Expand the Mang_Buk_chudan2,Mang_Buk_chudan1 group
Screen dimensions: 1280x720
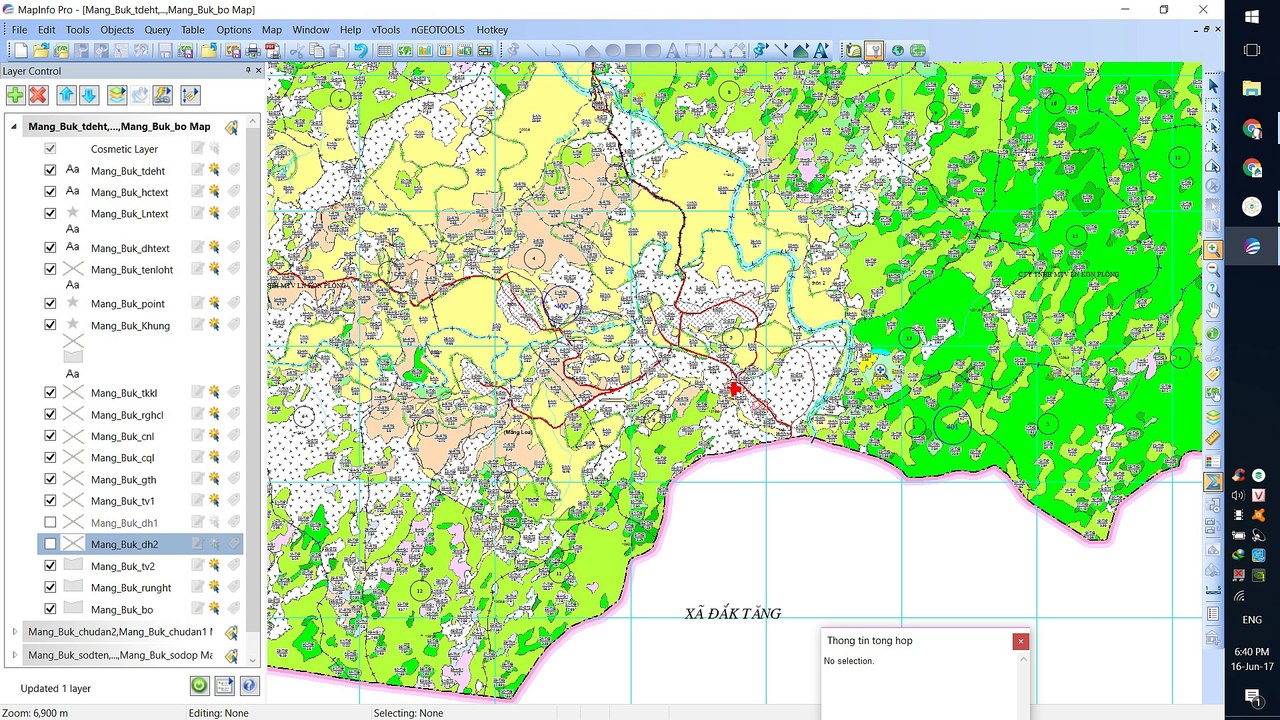(14, 632)
